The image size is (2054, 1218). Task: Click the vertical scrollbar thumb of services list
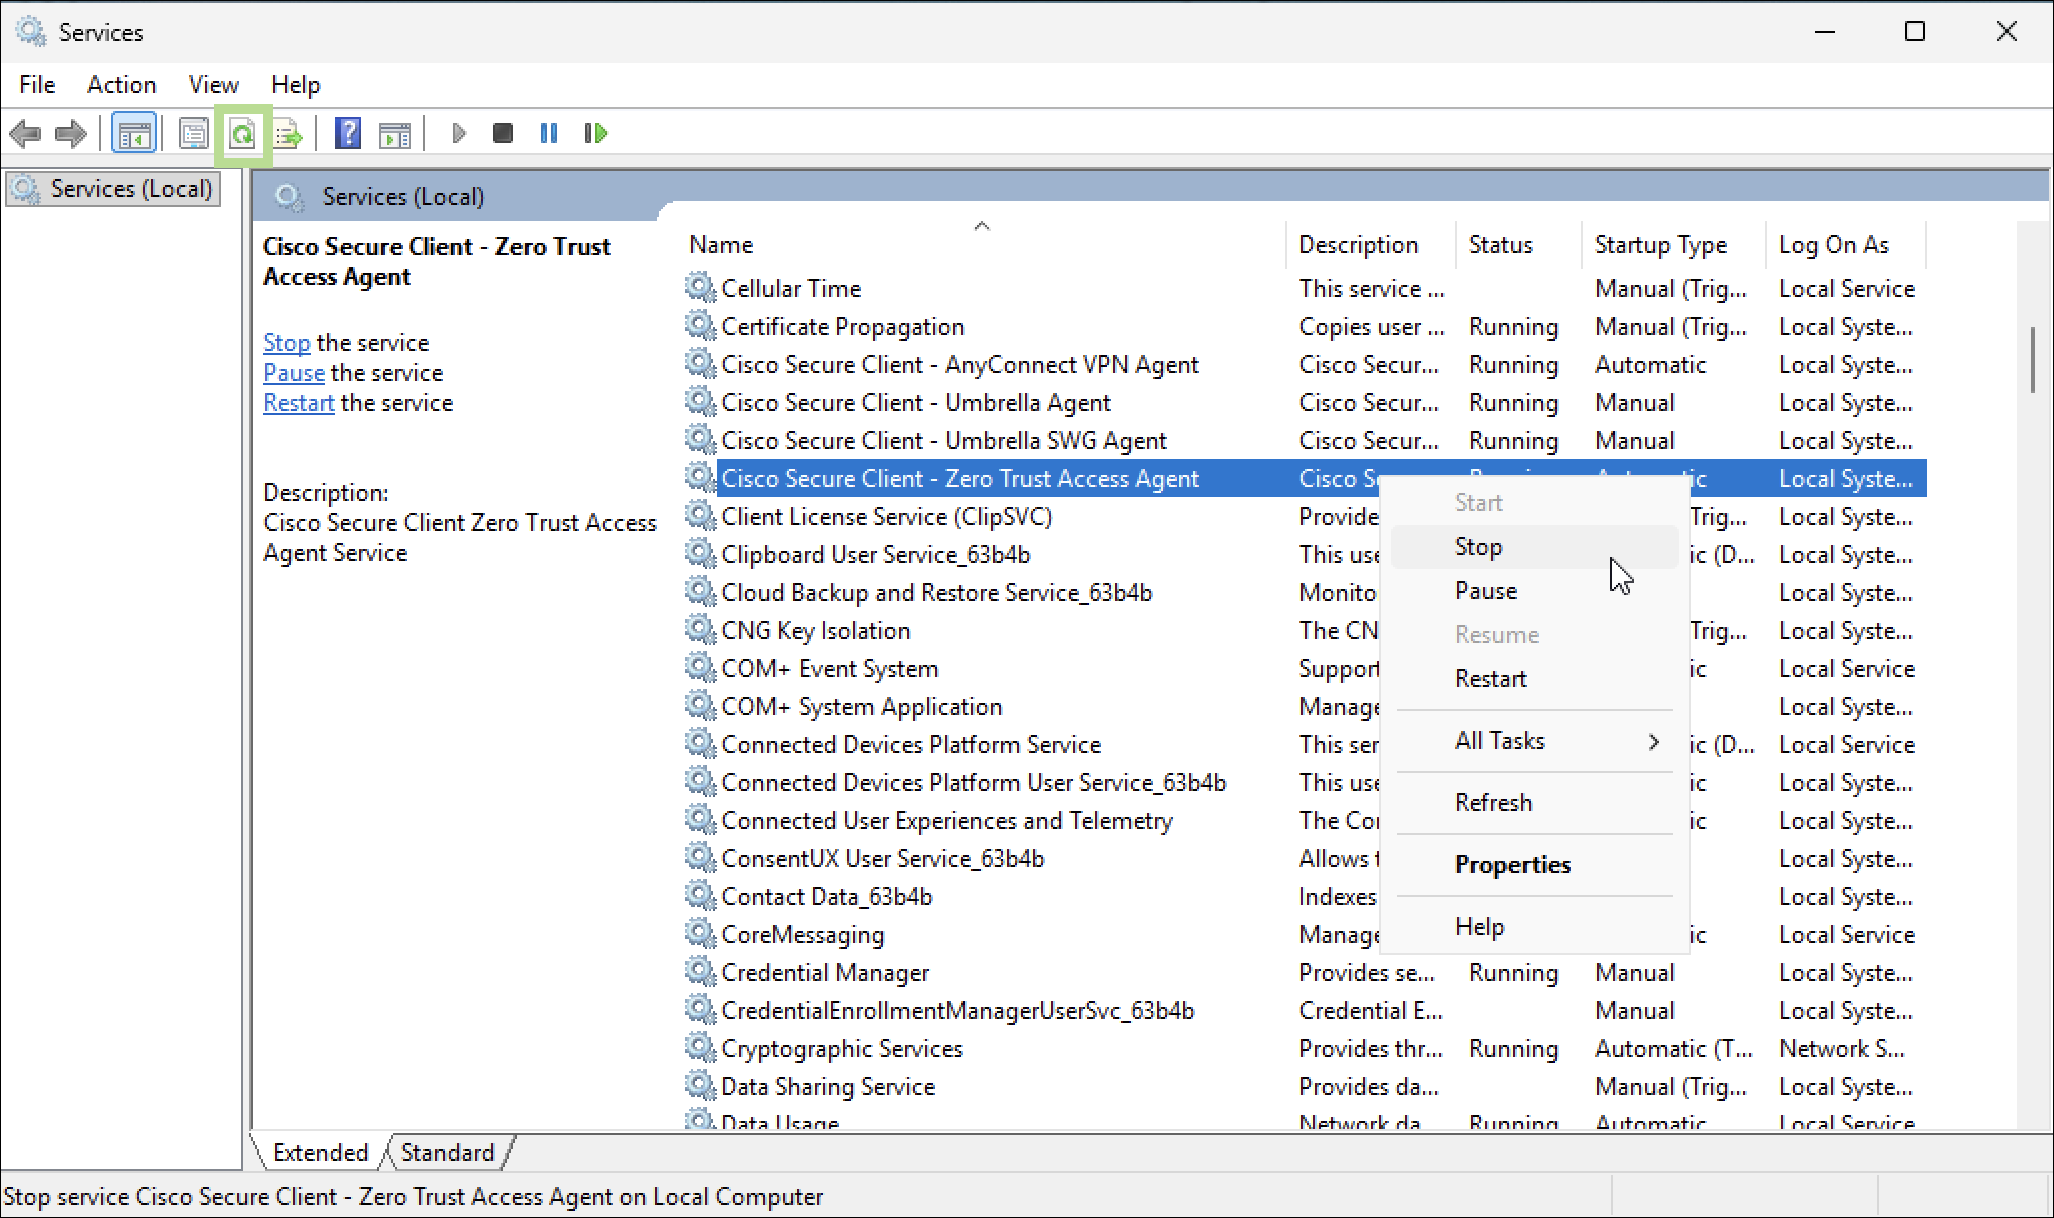click(2033, 360)
